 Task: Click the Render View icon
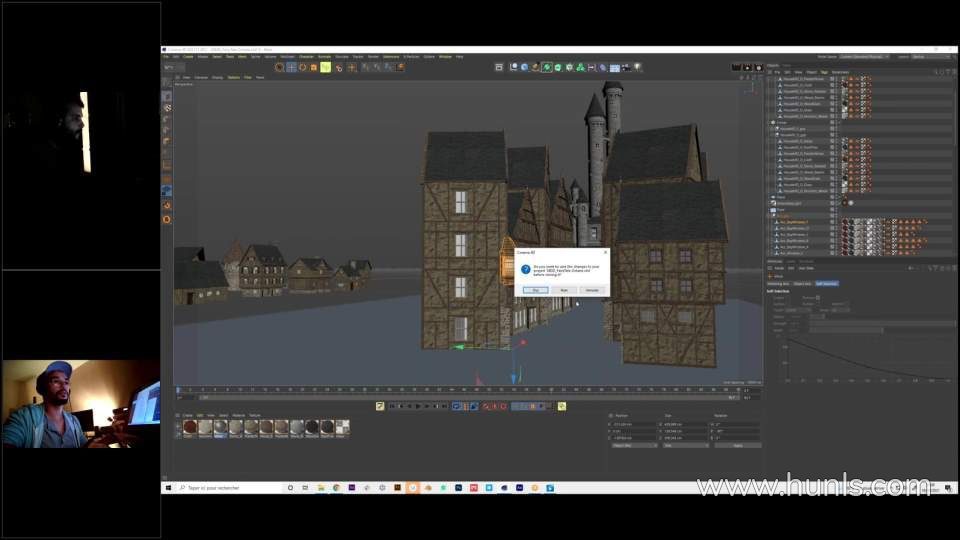(737, 67)
